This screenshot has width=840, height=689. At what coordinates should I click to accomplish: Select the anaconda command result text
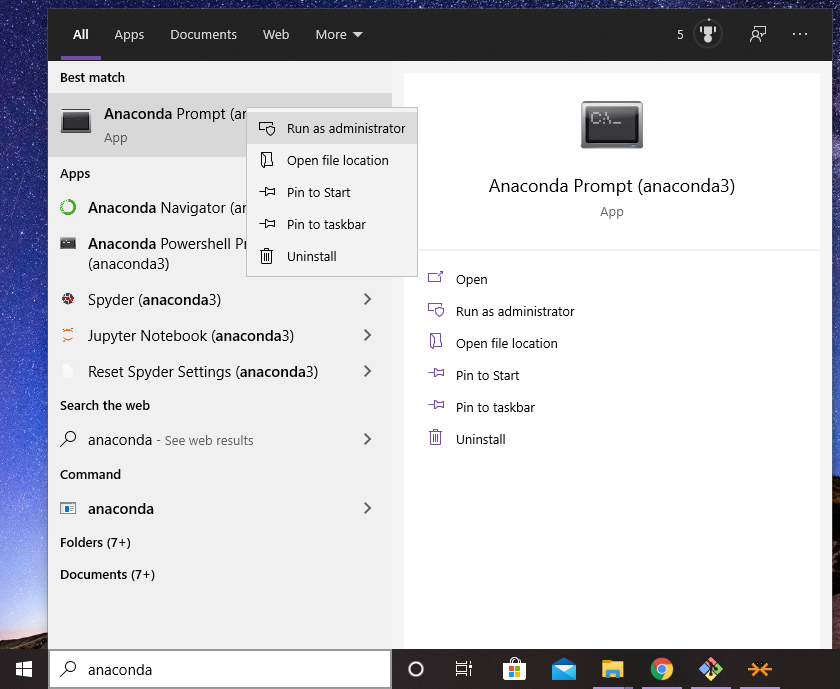(121, 508)
